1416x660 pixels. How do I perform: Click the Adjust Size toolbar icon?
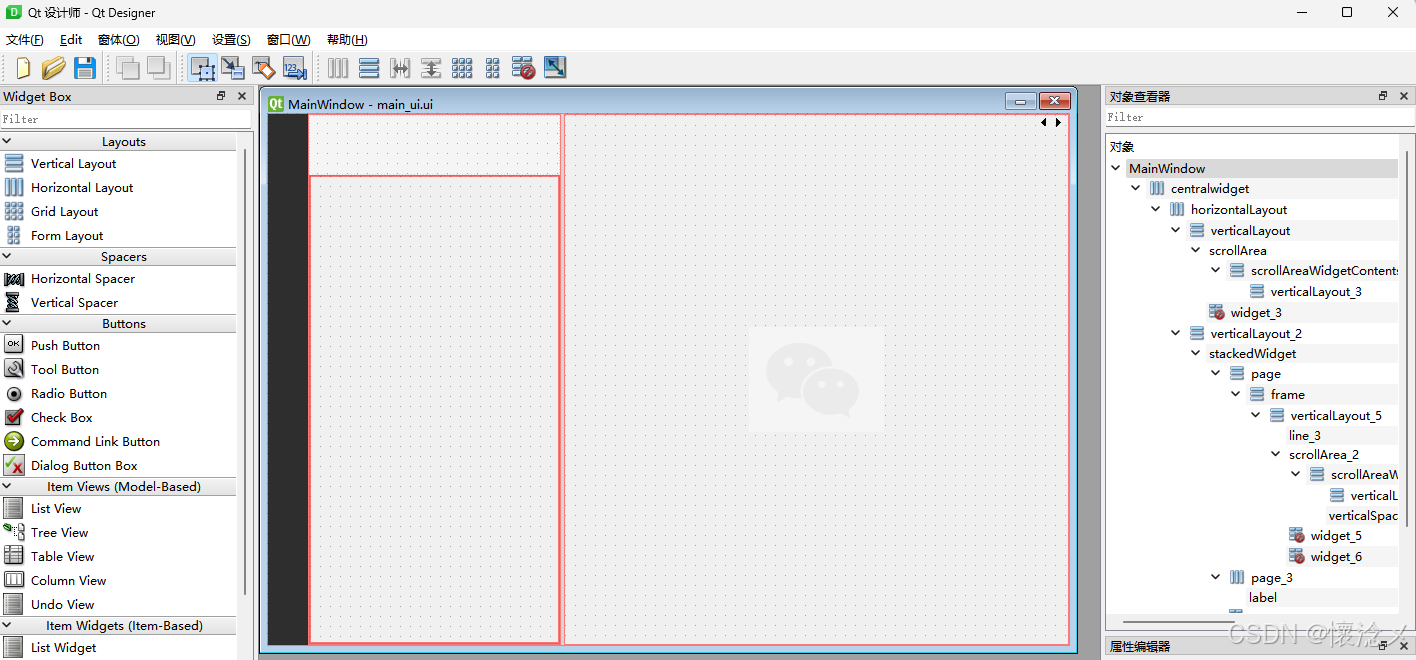click(x=554, y=68)
